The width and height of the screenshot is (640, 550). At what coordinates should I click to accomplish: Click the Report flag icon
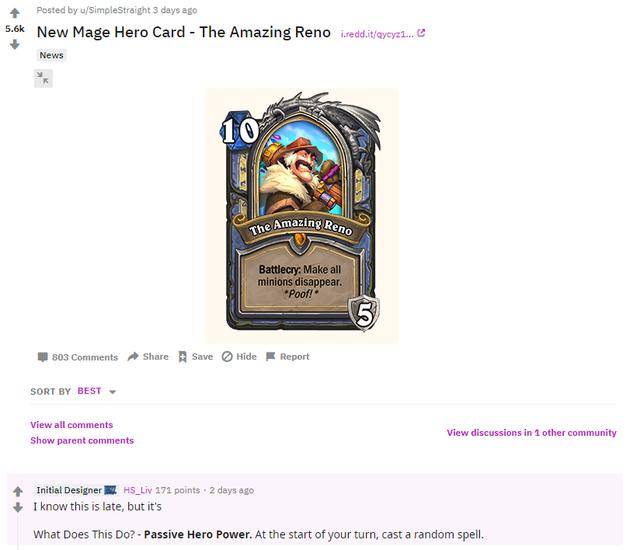pos(270,357)
